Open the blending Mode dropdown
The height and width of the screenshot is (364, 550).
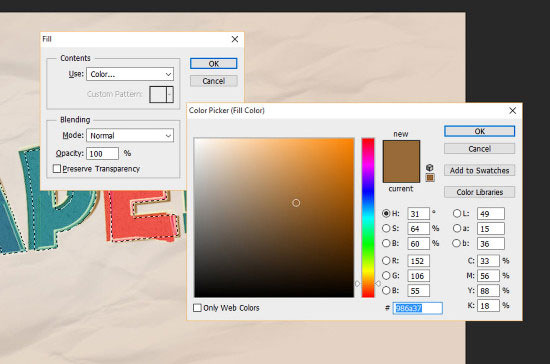click(x=130, y=135)
